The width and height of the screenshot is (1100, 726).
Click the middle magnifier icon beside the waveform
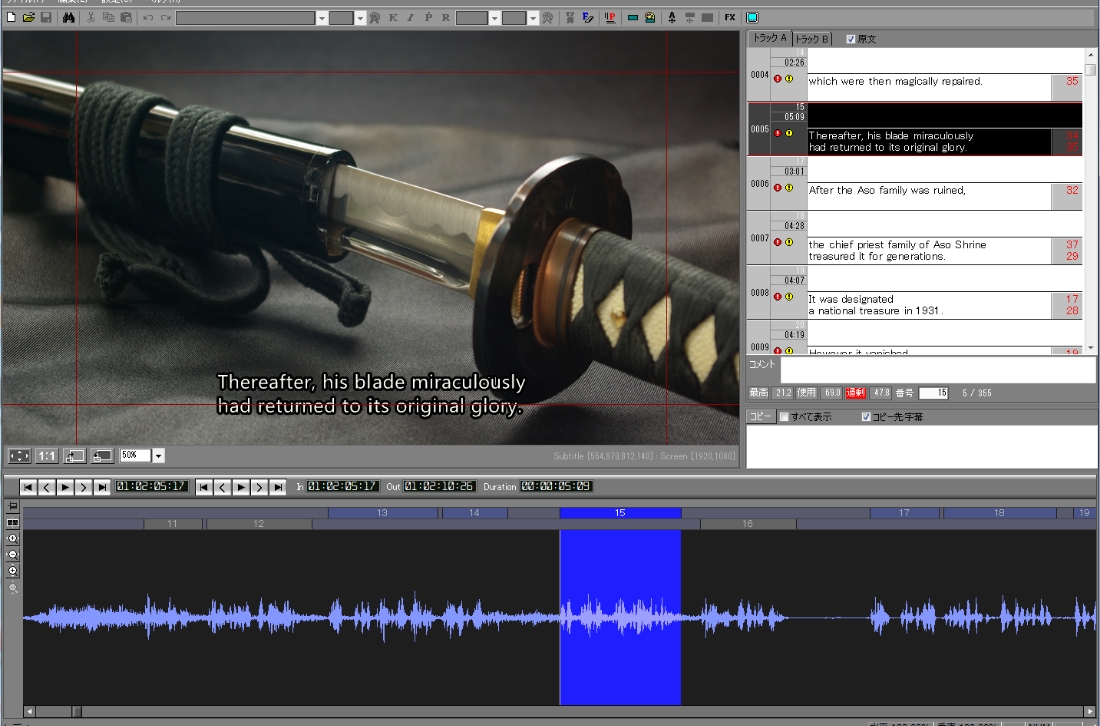point(13,555)
